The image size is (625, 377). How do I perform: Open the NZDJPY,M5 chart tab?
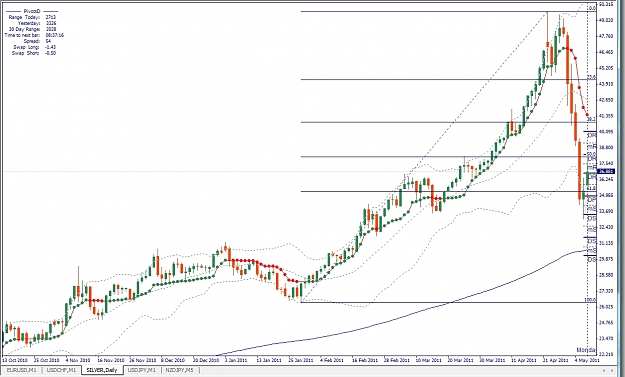tap(179, 370)
